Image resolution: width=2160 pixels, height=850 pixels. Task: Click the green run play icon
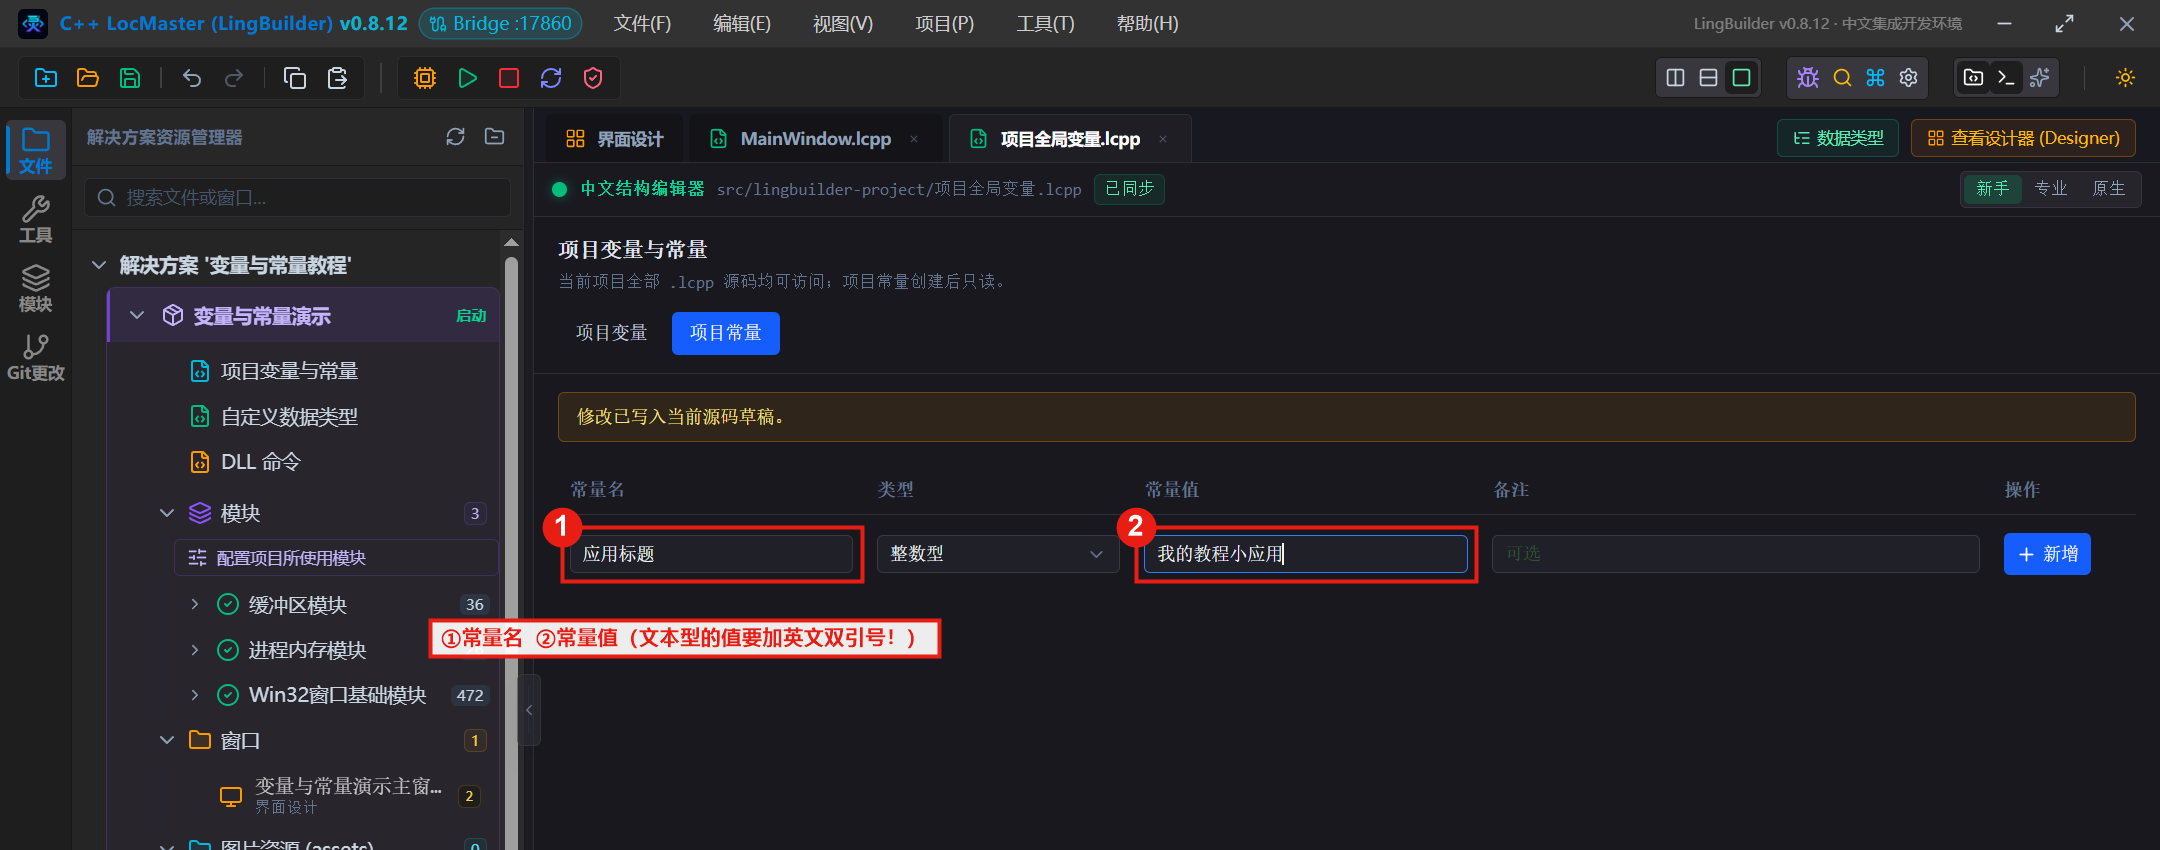click(x=467, y=78)
